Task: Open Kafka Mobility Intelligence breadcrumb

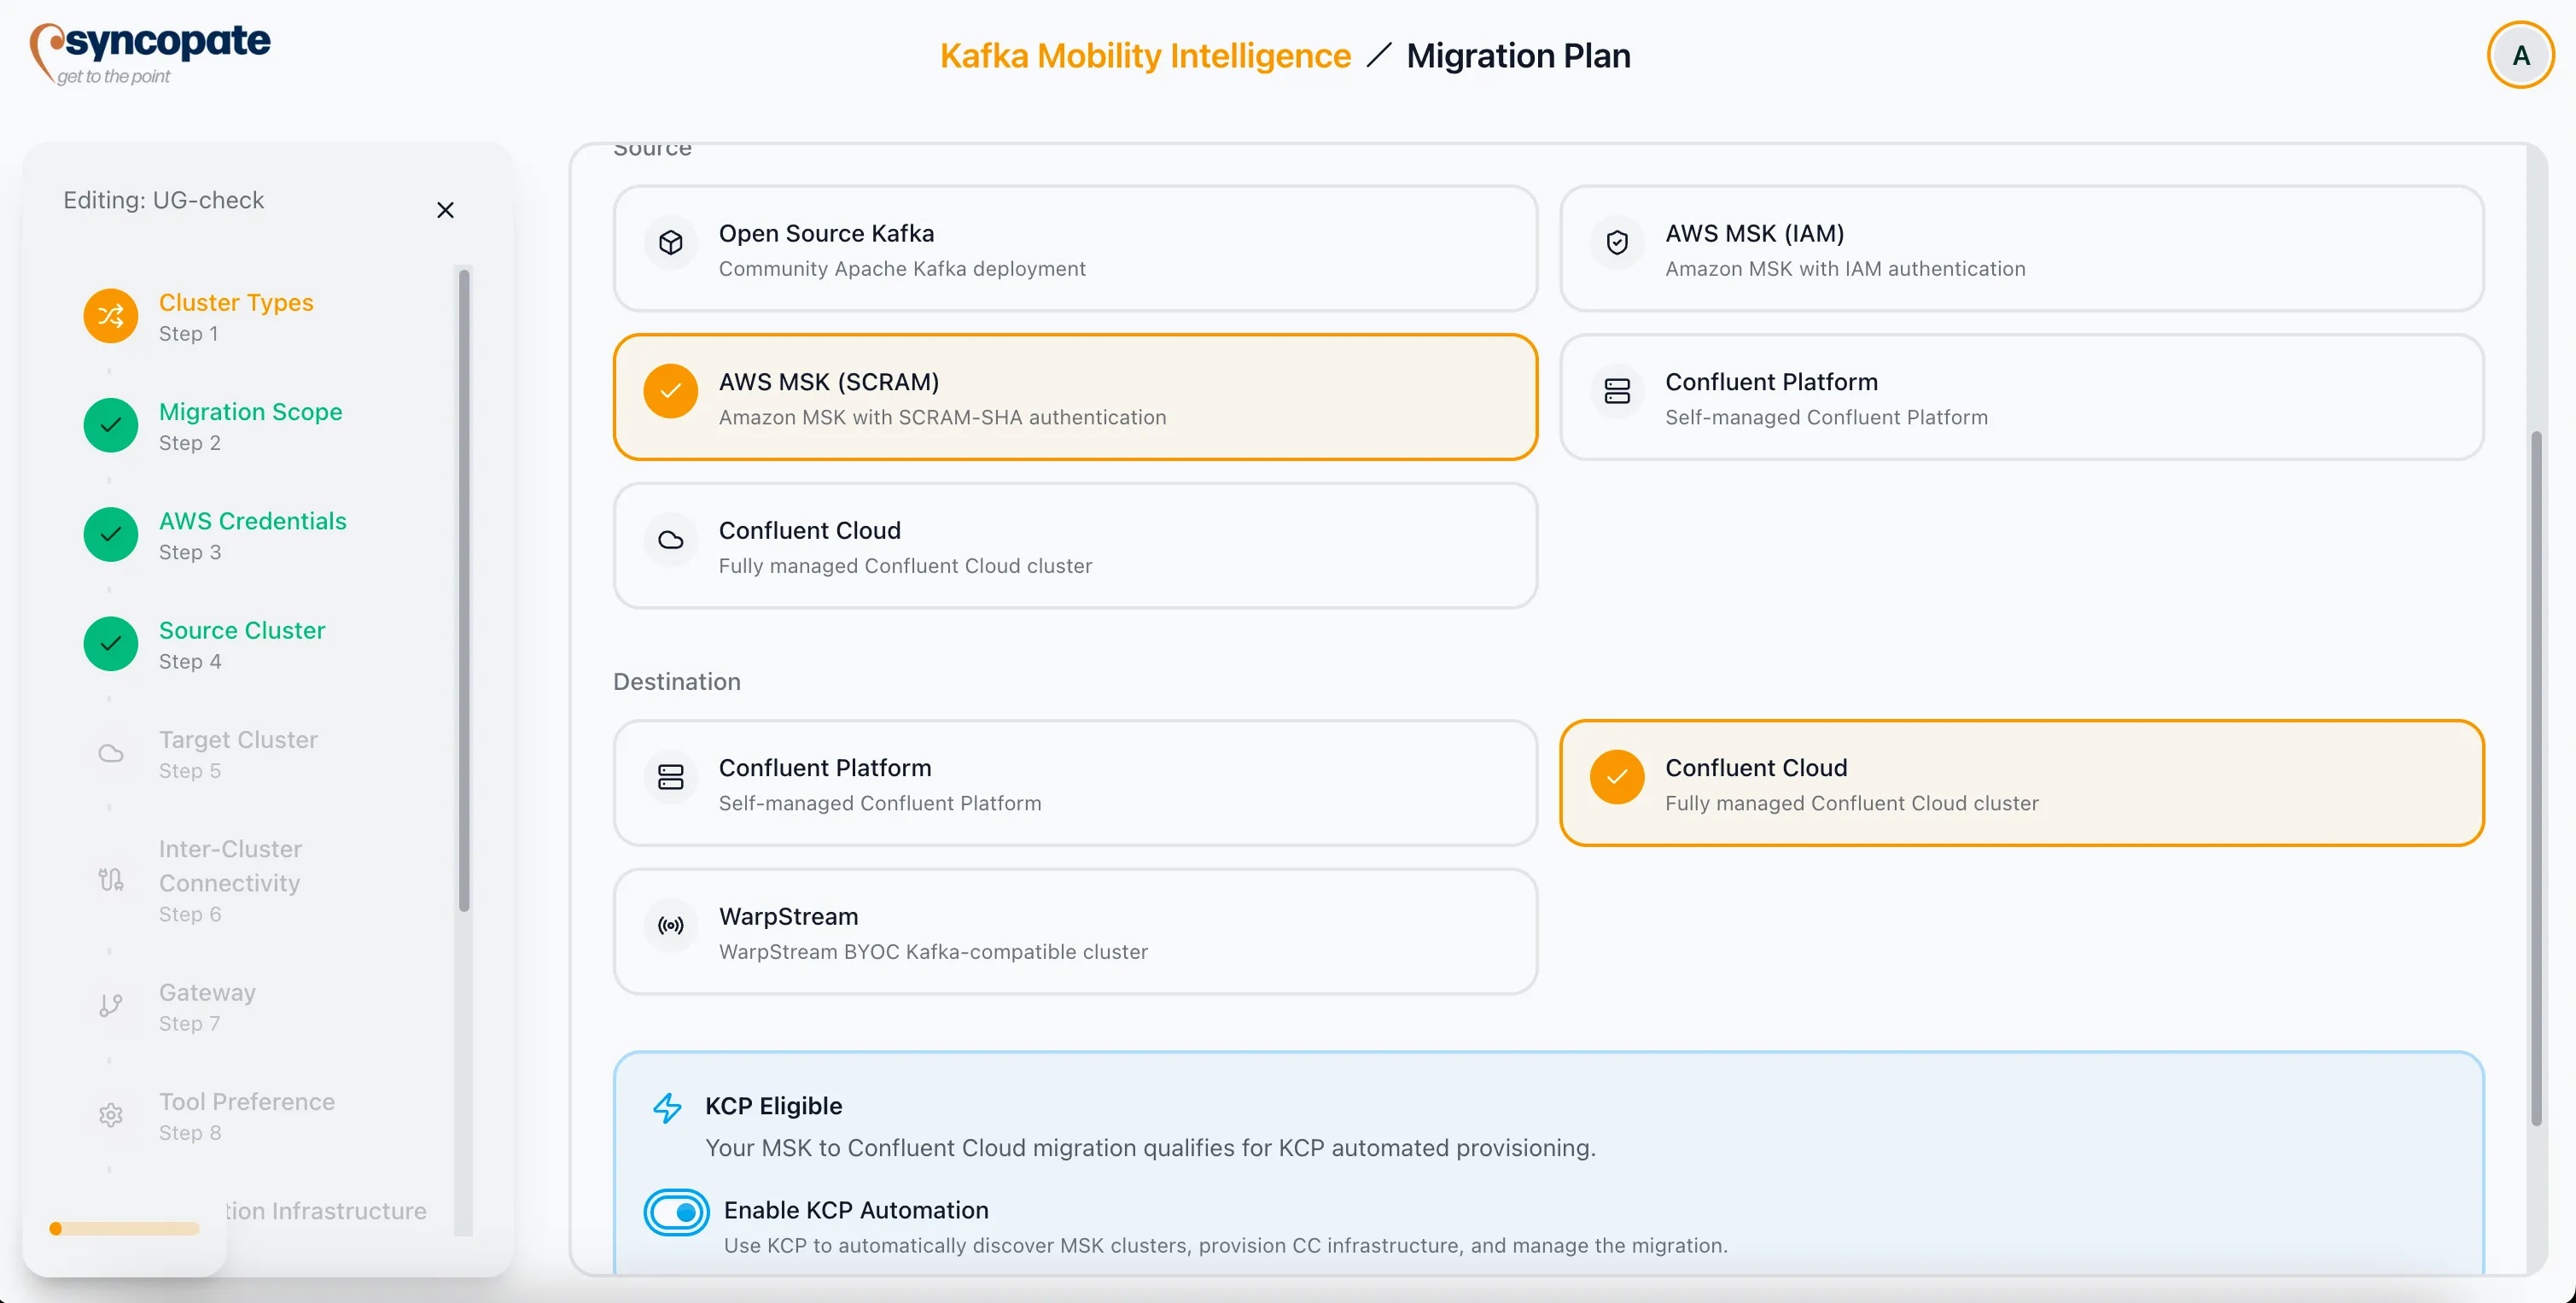Action: pyautogui.click(x=1144, y=55)
